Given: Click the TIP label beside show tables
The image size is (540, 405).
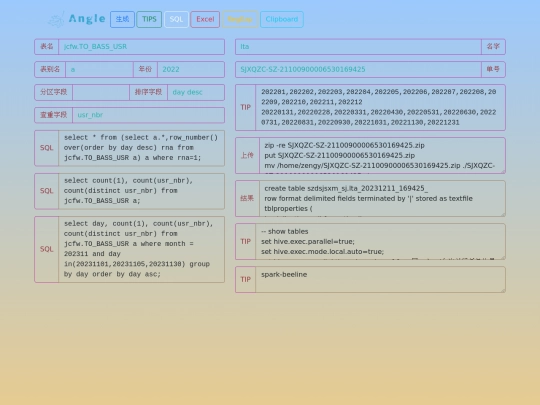Looking at the screenshot, I should click(x=246, y=241).
